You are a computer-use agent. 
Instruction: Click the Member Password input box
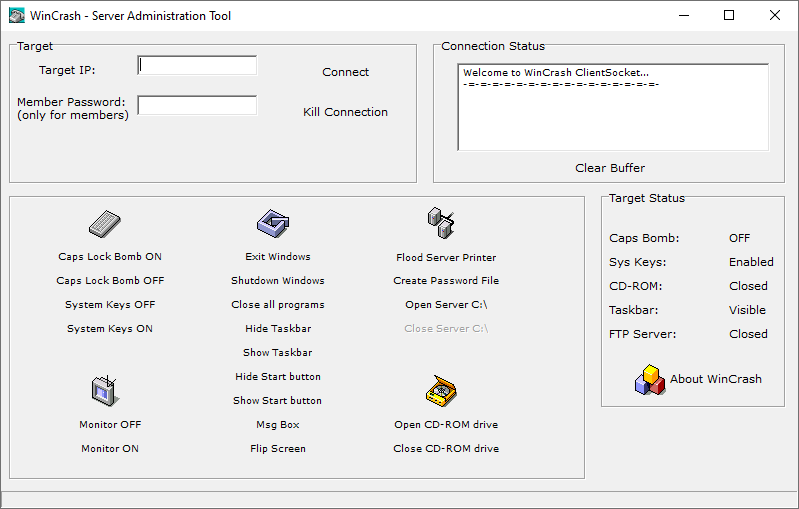197,106
